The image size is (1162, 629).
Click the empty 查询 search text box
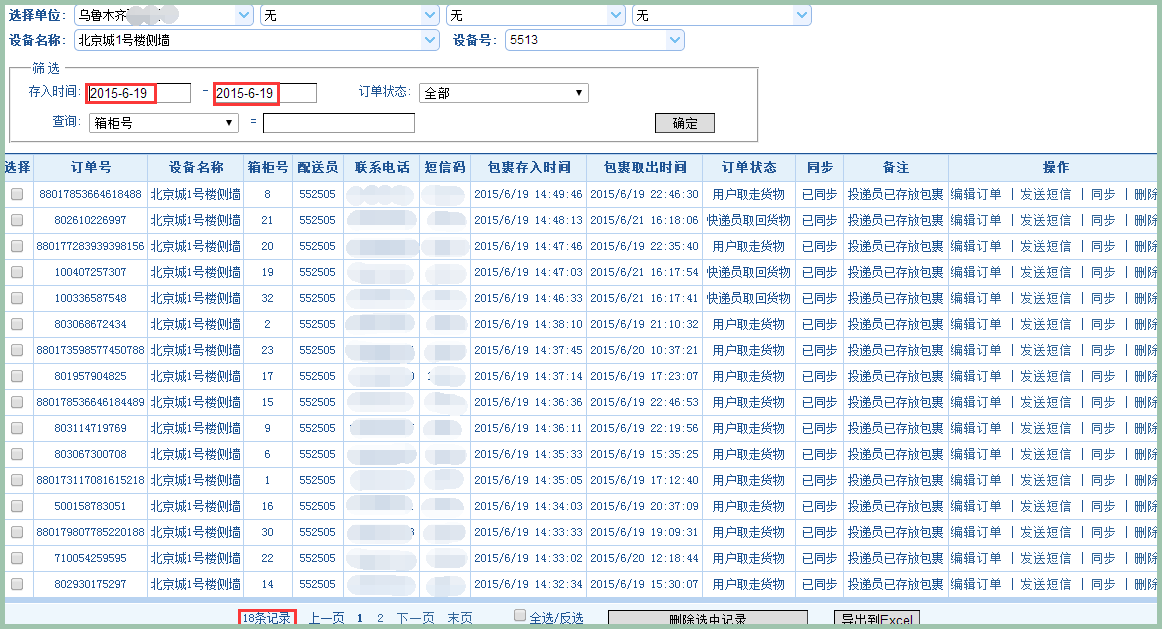(338, 123)
